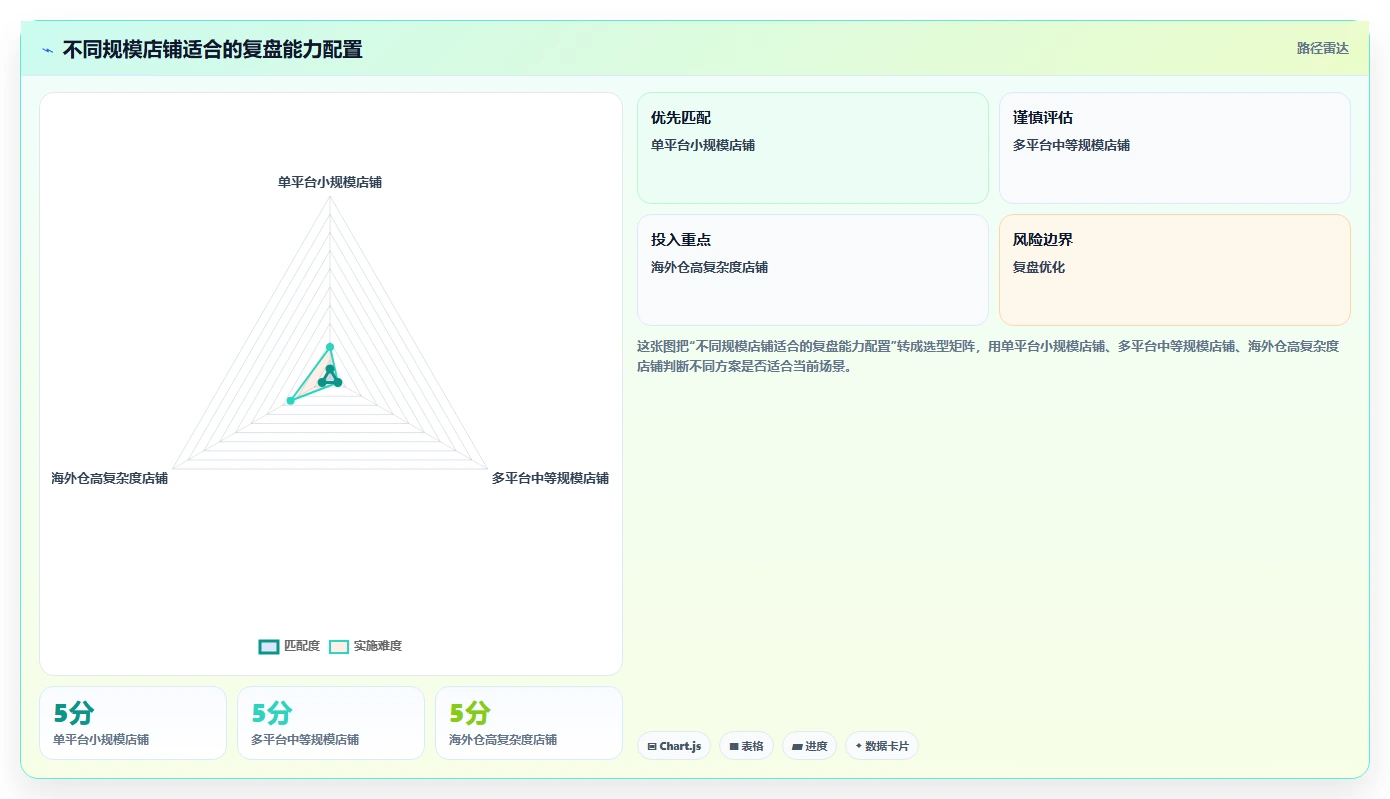This screenshot has width=1390, height=799.
Task: Toggle the 匹配度 legend entry
Action: 289,646
